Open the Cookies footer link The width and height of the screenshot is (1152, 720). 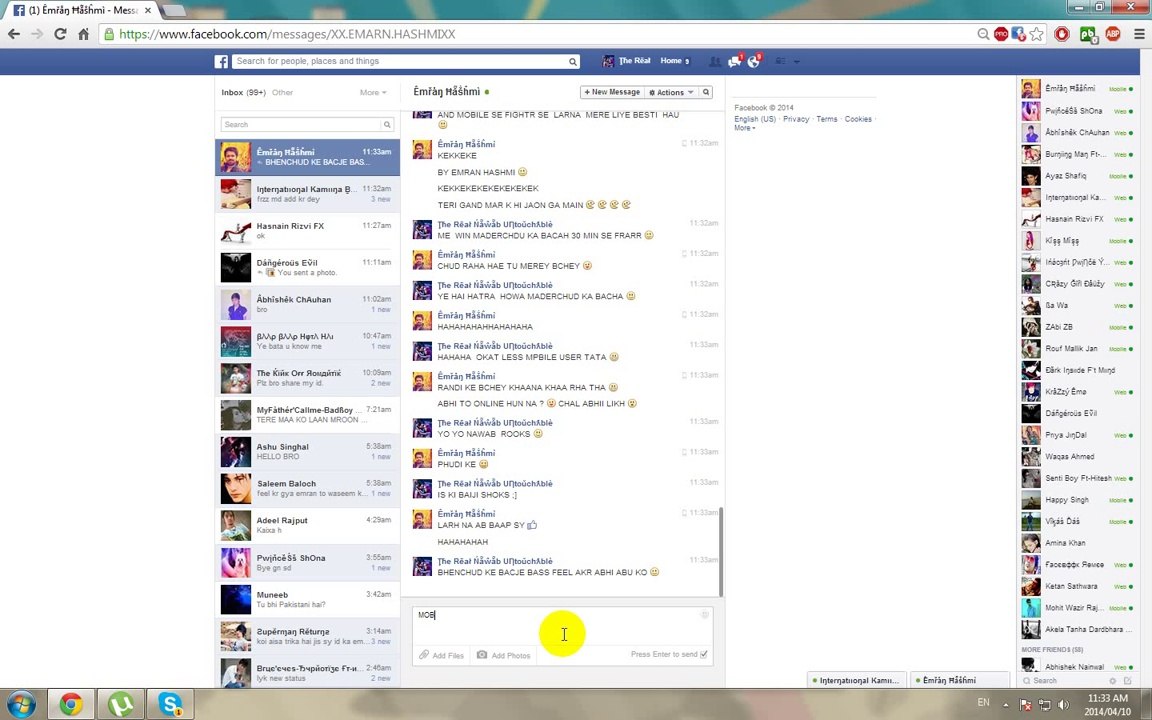click(x=858, y=119)
